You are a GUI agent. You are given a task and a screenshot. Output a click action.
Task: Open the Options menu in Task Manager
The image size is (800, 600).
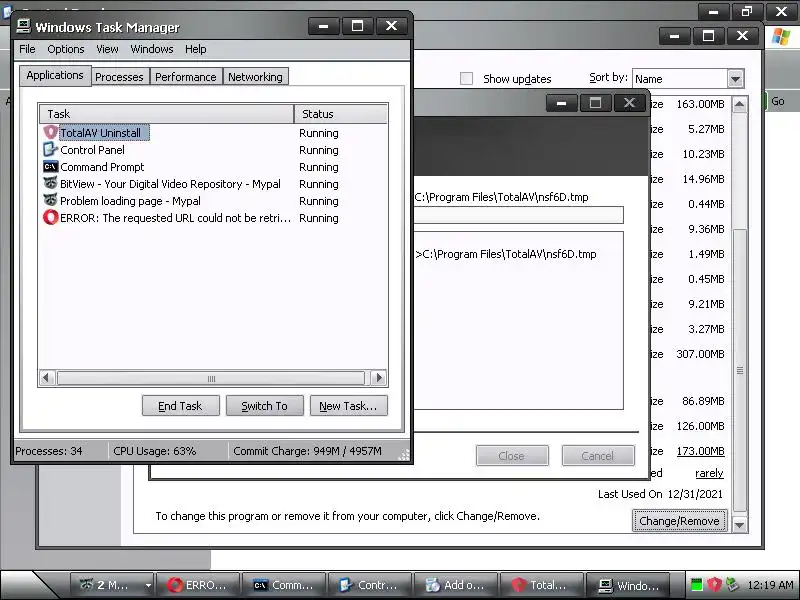(x=66, y=49)
